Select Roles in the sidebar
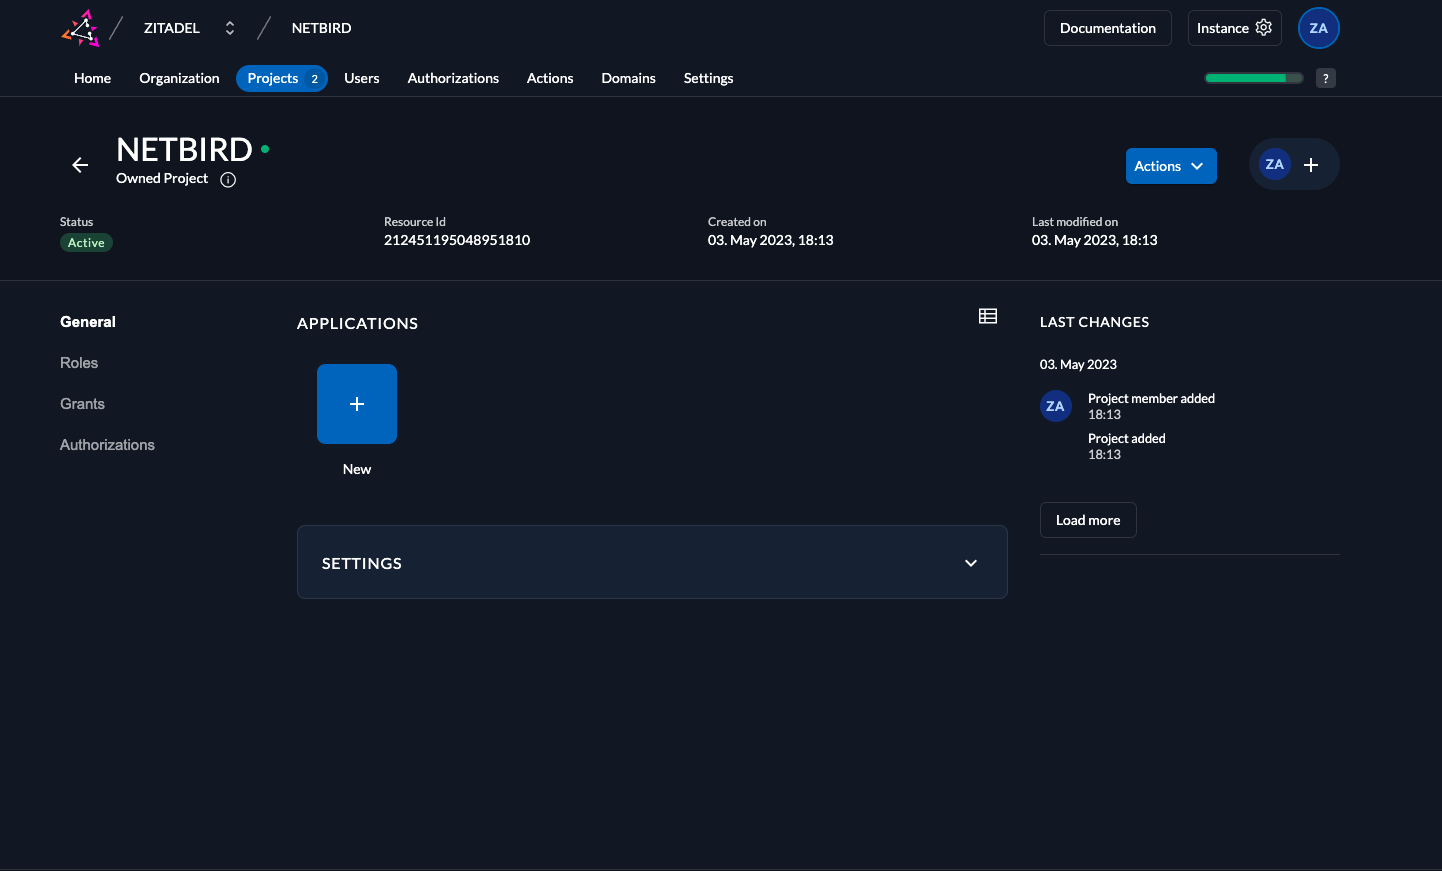This screenshot has height=871, width=1442. pyautogui.click(x=79, y=362)
